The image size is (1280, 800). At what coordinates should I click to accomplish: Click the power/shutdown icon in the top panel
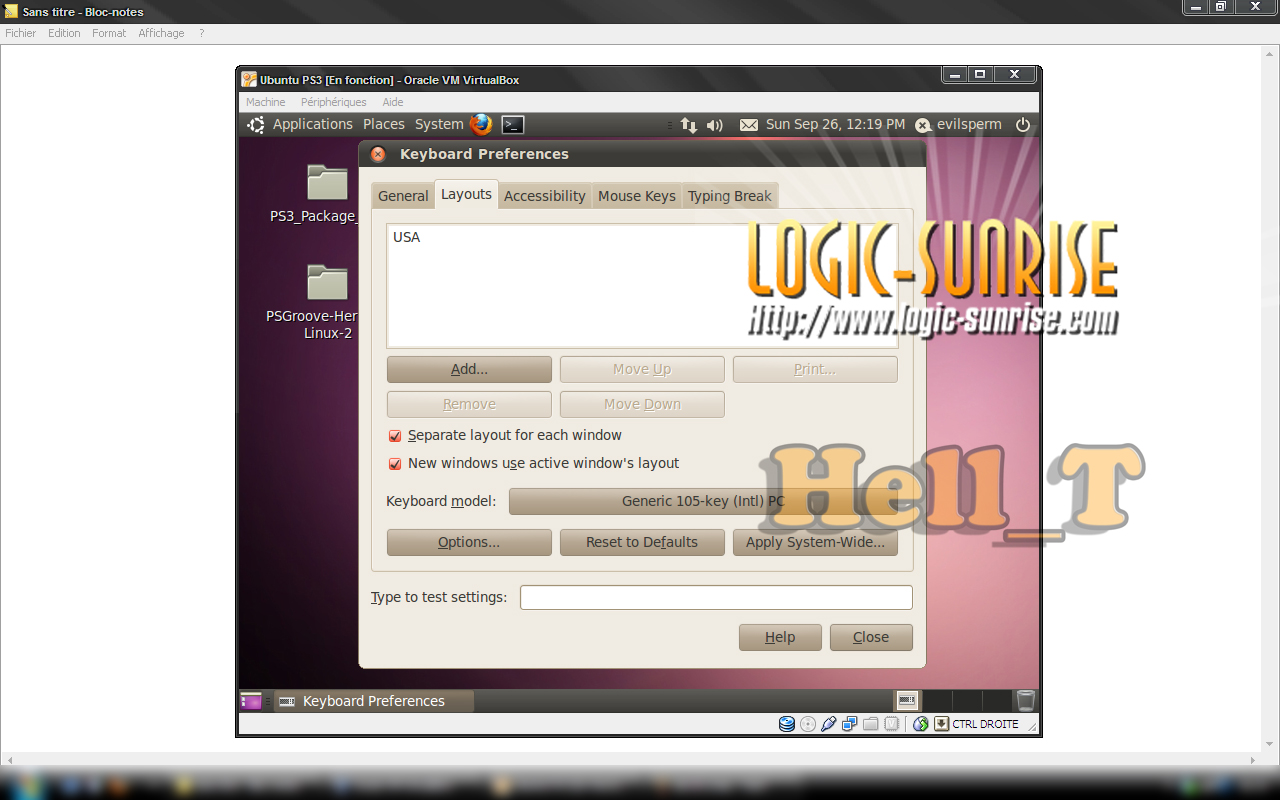(x=1022, y=125)
